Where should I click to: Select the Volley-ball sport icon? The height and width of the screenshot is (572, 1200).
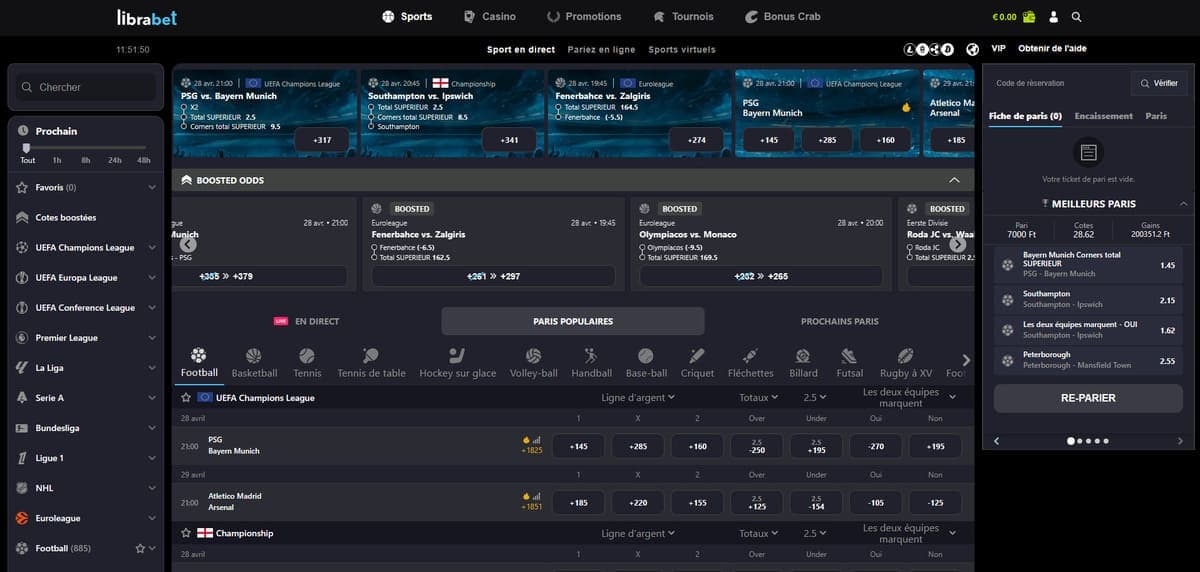tap(533, 364)
